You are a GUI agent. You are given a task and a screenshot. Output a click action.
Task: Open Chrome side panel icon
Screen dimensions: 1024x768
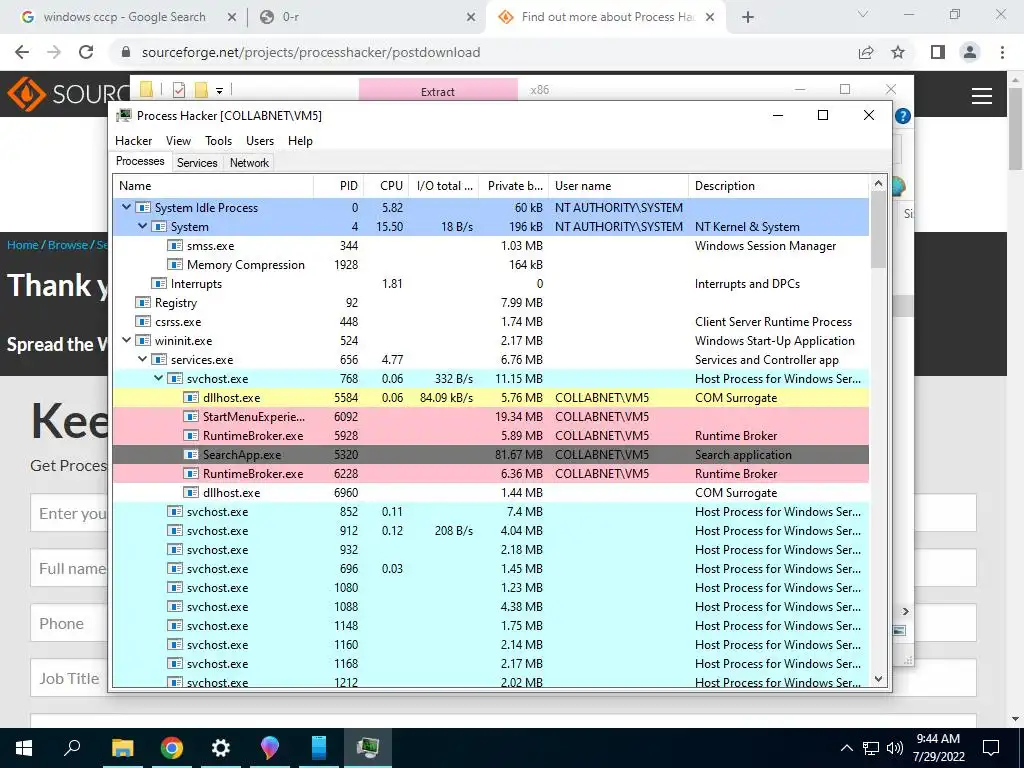tap(938, 52)
